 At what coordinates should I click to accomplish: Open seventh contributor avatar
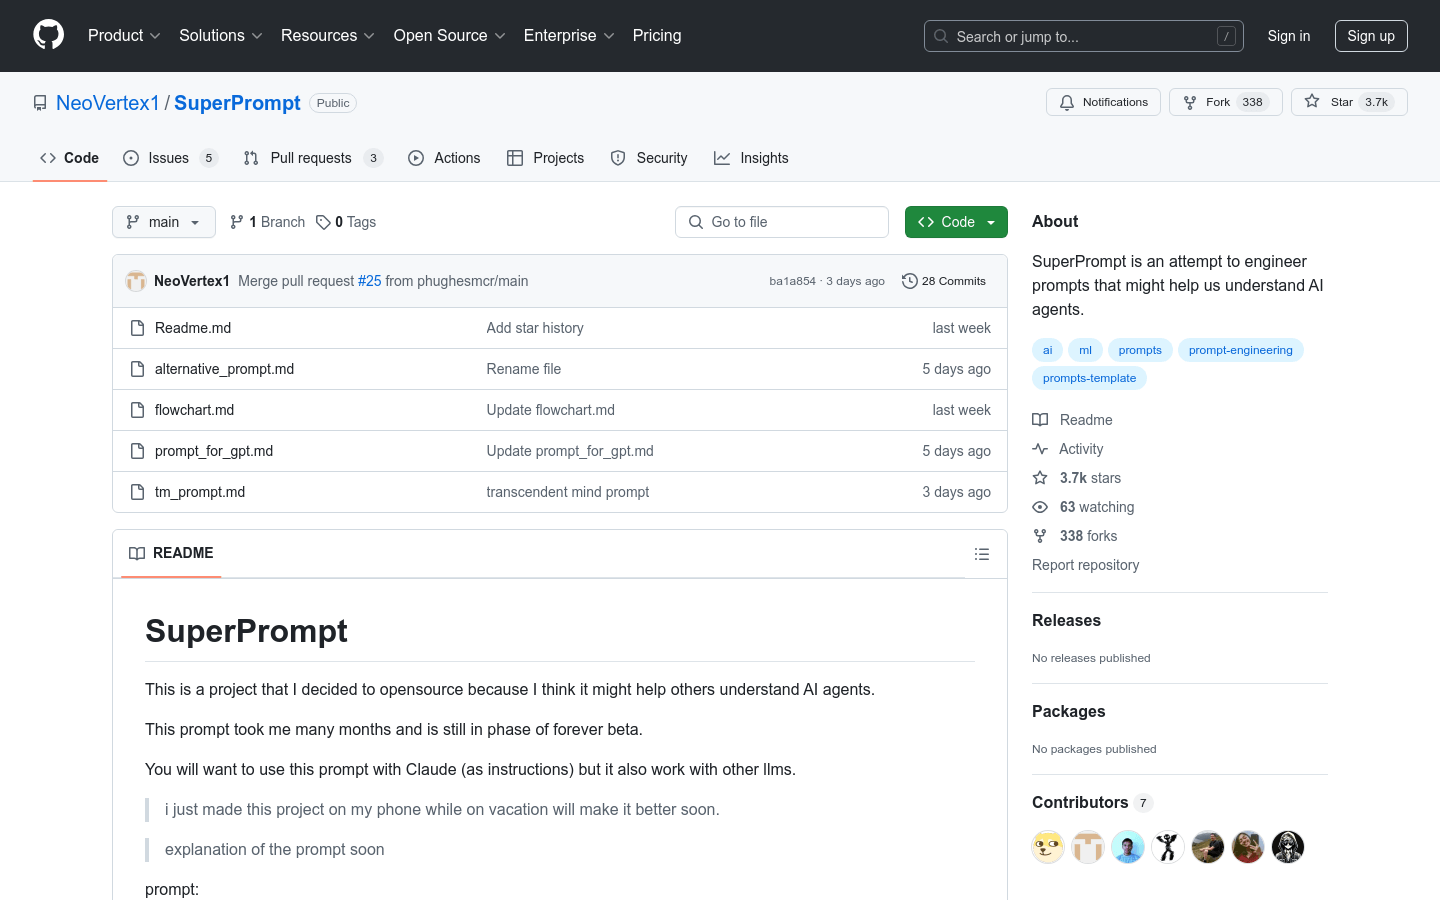point(1288,847)
